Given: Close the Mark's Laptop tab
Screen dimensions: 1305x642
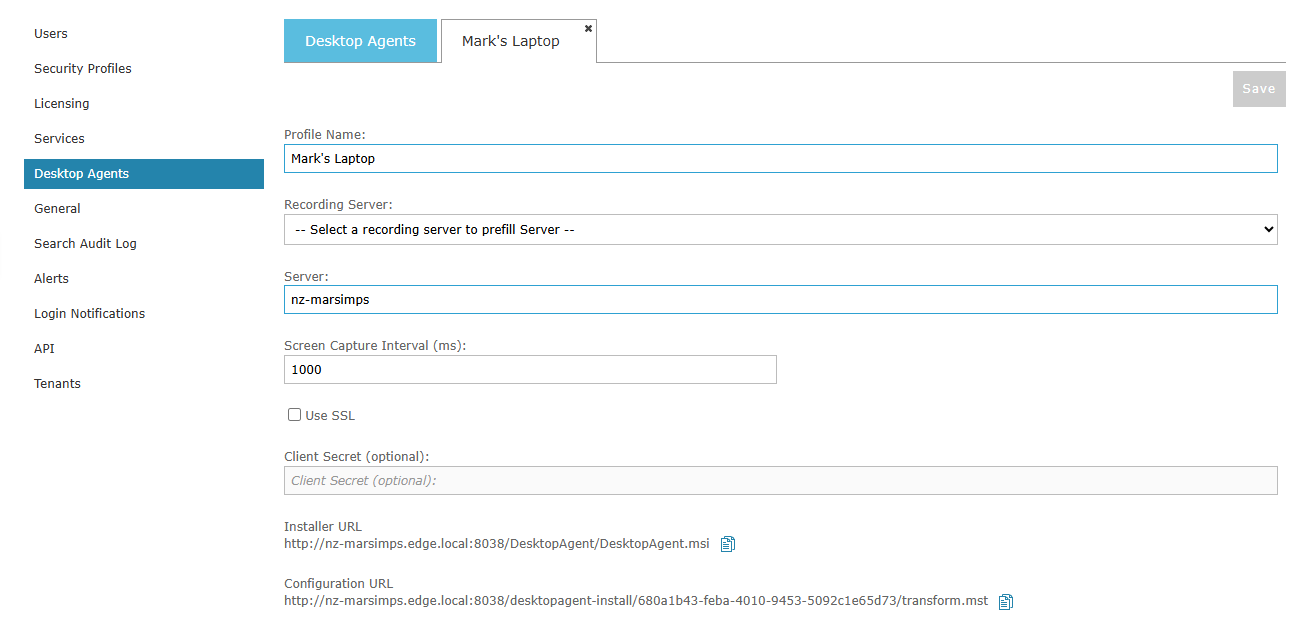Looking at the screenshot, I should (588, 28).
